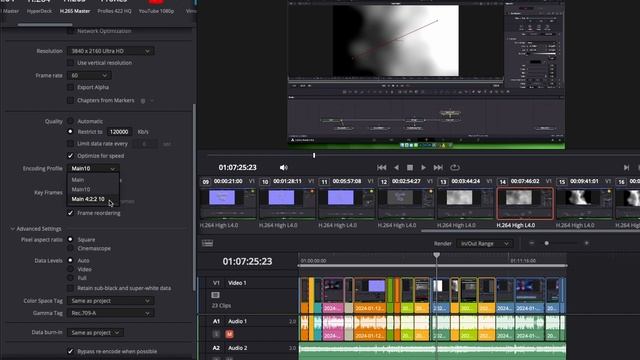The width and height of the screenshot is (640, 360).
Task: Choose Main encoding profile option
Action: pos(93,180)
